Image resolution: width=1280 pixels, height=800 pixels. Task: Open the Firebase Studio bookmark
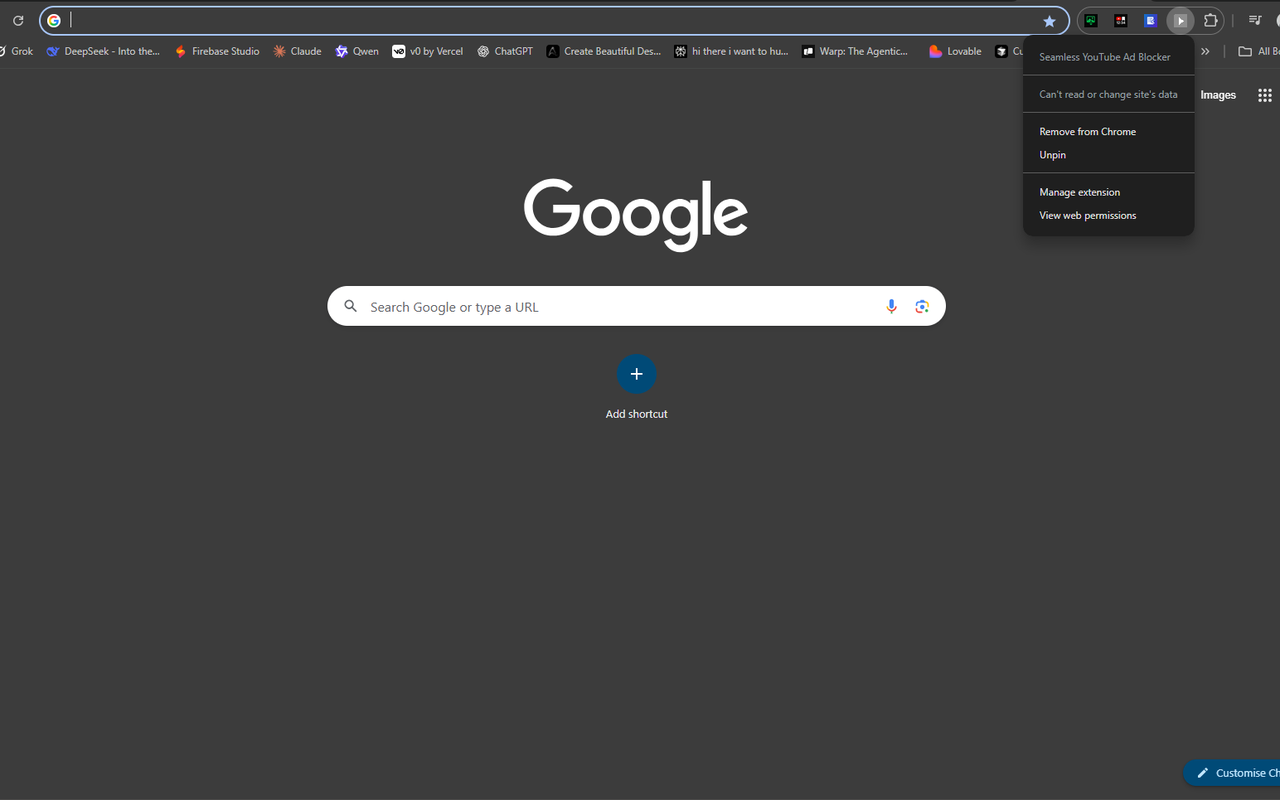[x=217, y=51]
